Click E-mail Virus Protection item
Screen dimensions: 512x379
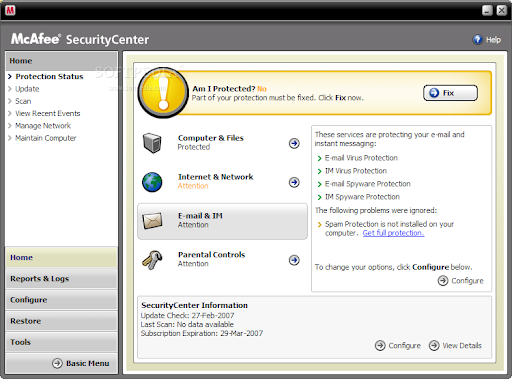click(x=361, y=158)
